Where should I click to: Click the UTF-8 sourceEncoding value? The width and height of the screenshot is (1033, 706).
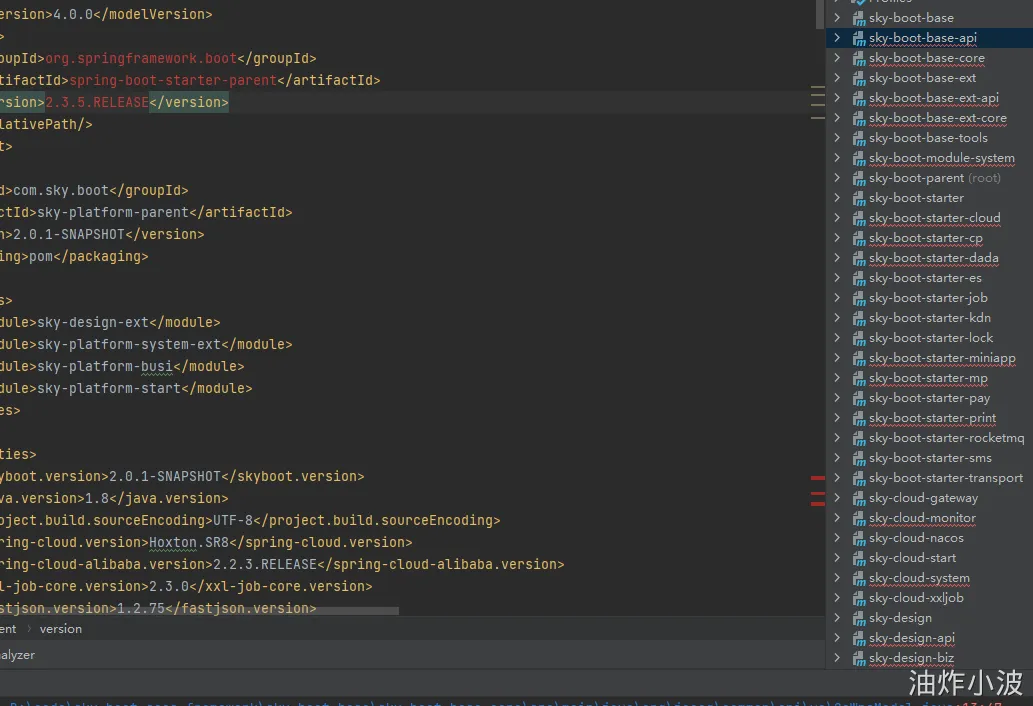click(233, 520)
